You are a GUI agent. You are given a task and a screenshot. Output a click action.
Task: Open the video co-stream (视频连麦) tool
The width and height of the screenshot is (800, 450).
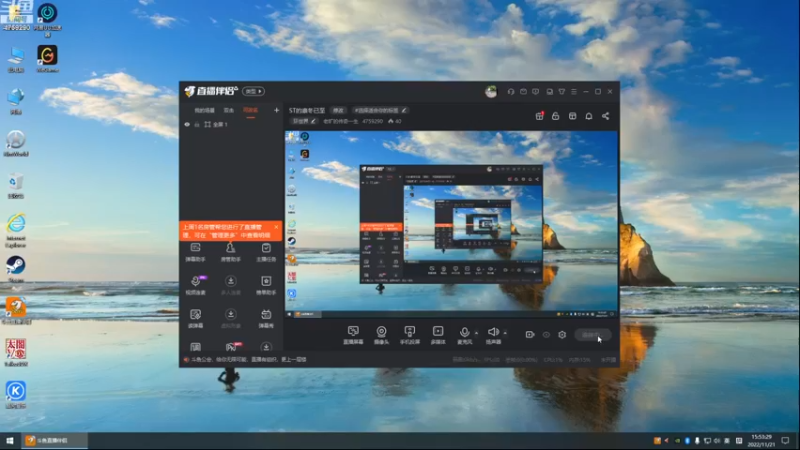pos(195,285)
